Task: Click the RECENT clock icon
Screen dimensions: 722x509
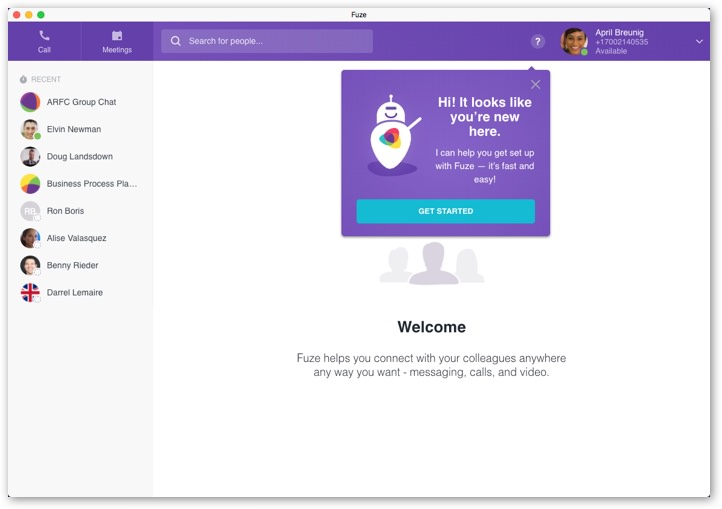Action: coord(23,79)
